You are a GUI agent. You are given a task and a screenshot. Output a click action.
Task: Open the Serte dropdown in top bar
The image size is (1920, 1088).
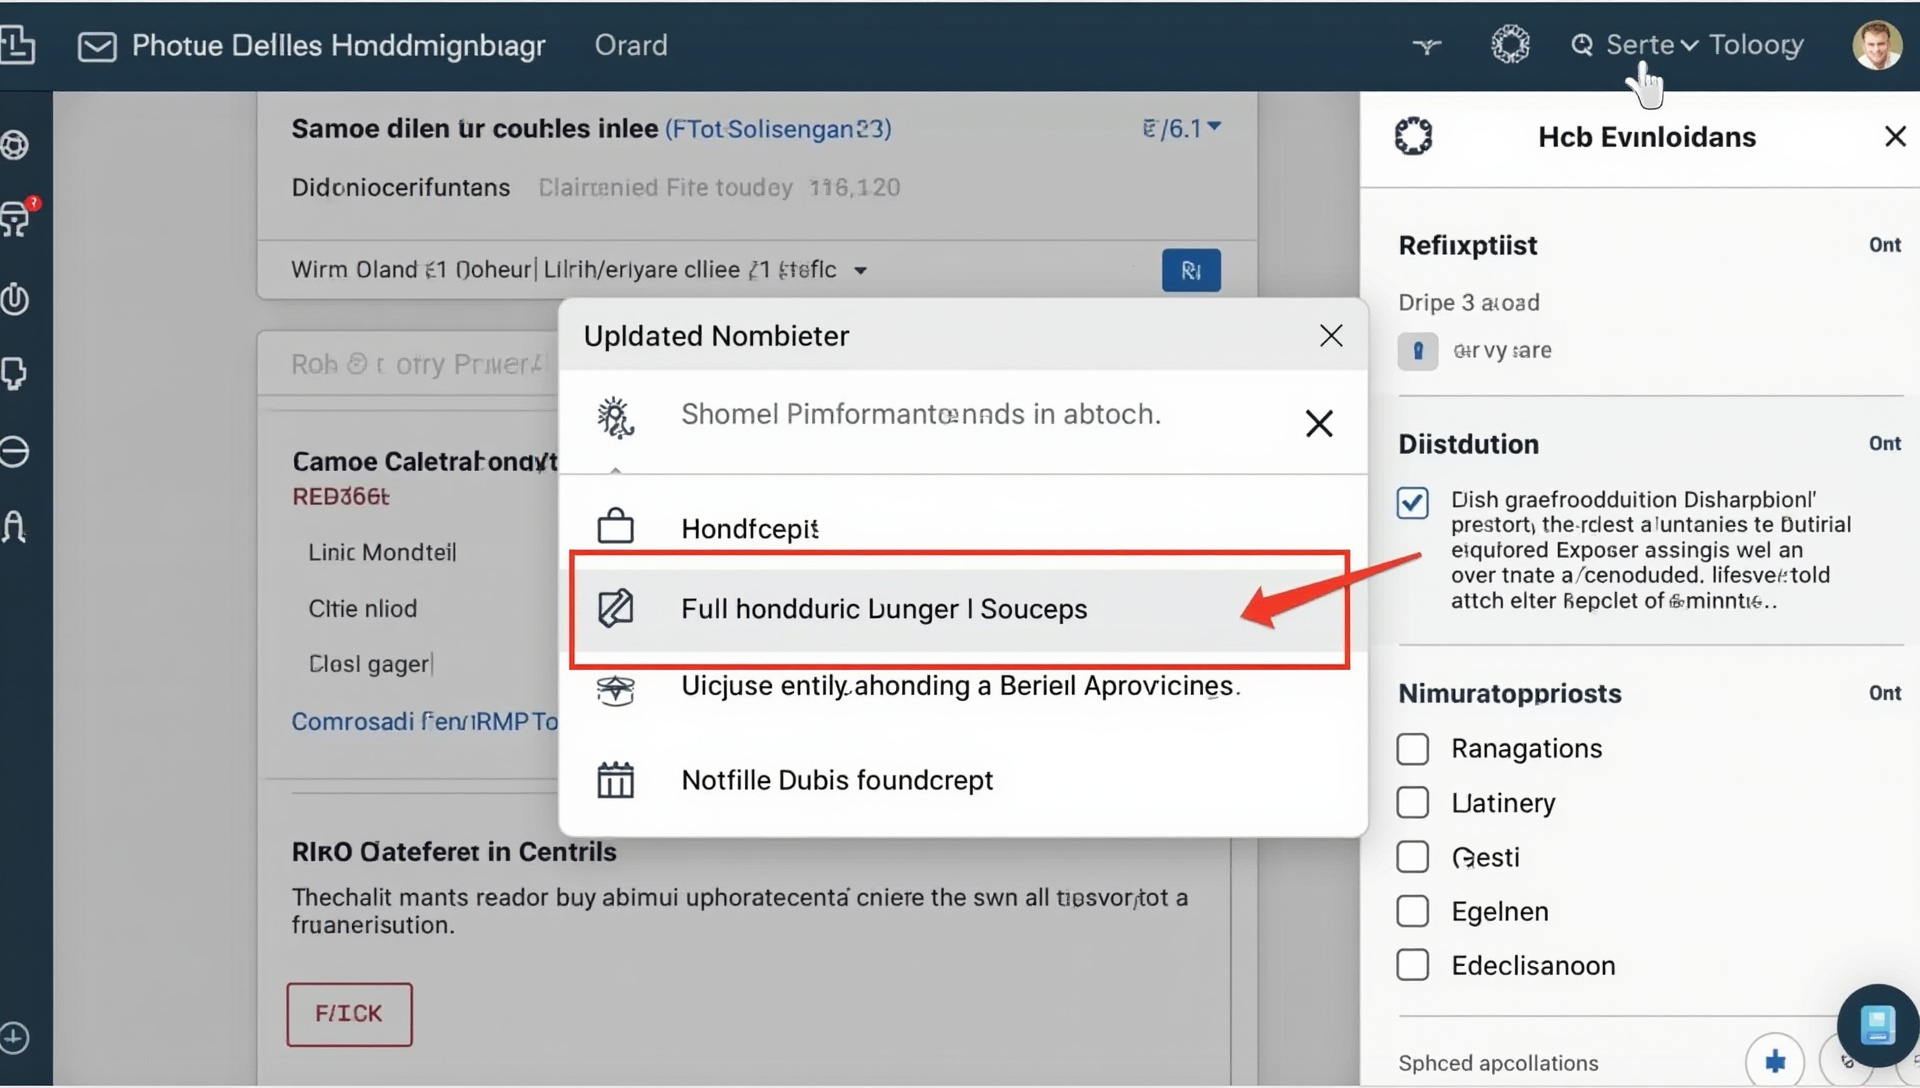point(1650,45)
